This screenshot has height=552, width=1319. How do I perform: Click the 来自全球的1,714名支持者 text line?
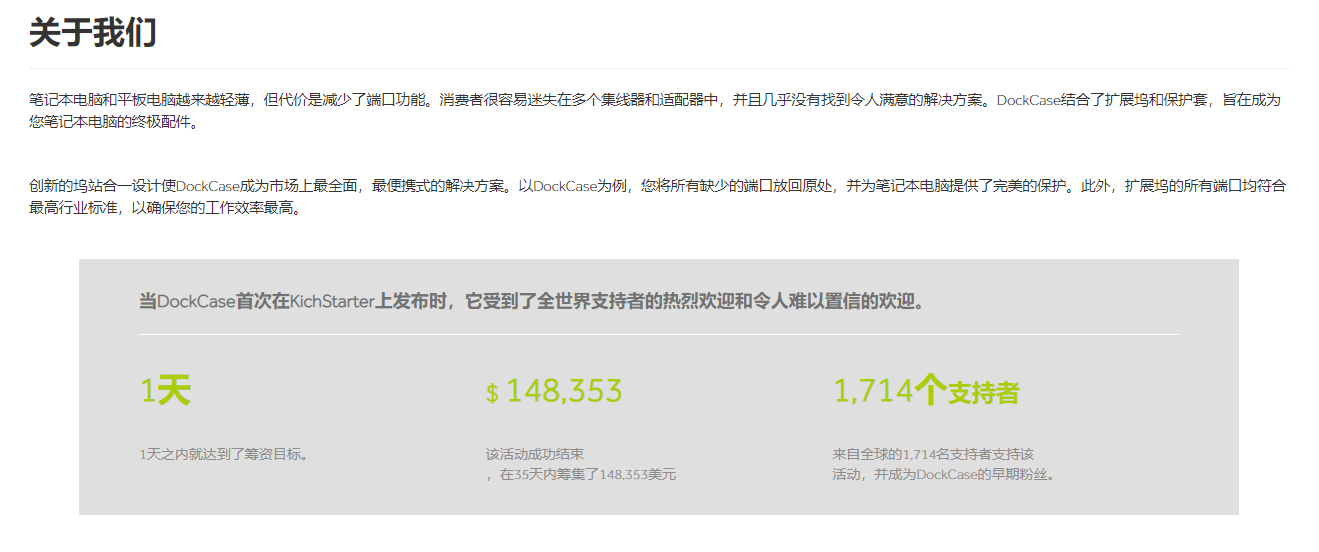pyautogui.click(x=932, y=454)
